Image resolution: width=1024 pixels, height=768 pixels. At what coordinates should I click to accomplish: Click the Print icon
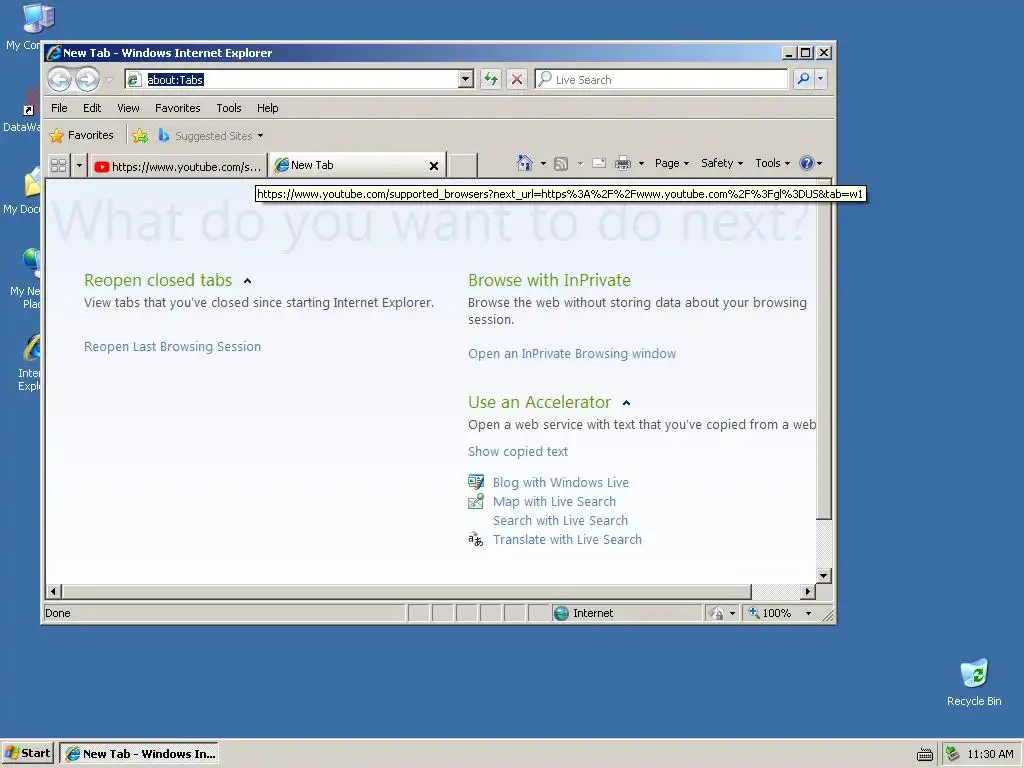pyautogui.click(x=623, y=163)
